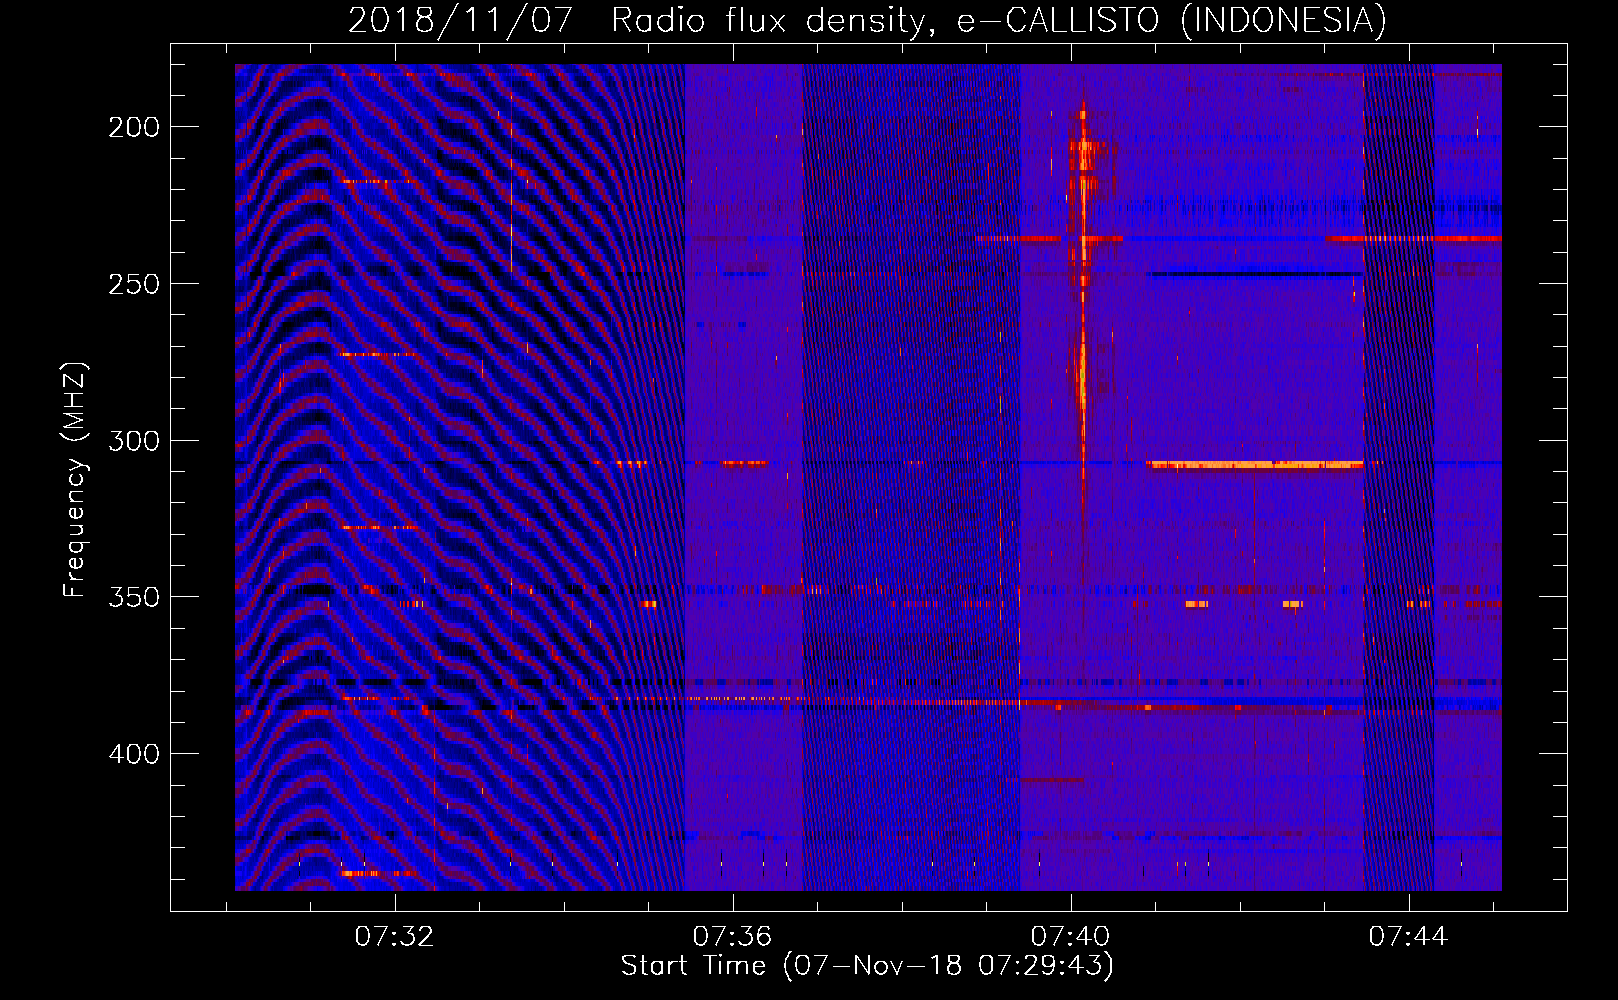Viewport: 1618px width, 1000px height.
Task: Click the 350 frequency tick label
Action: pos(134,597)
